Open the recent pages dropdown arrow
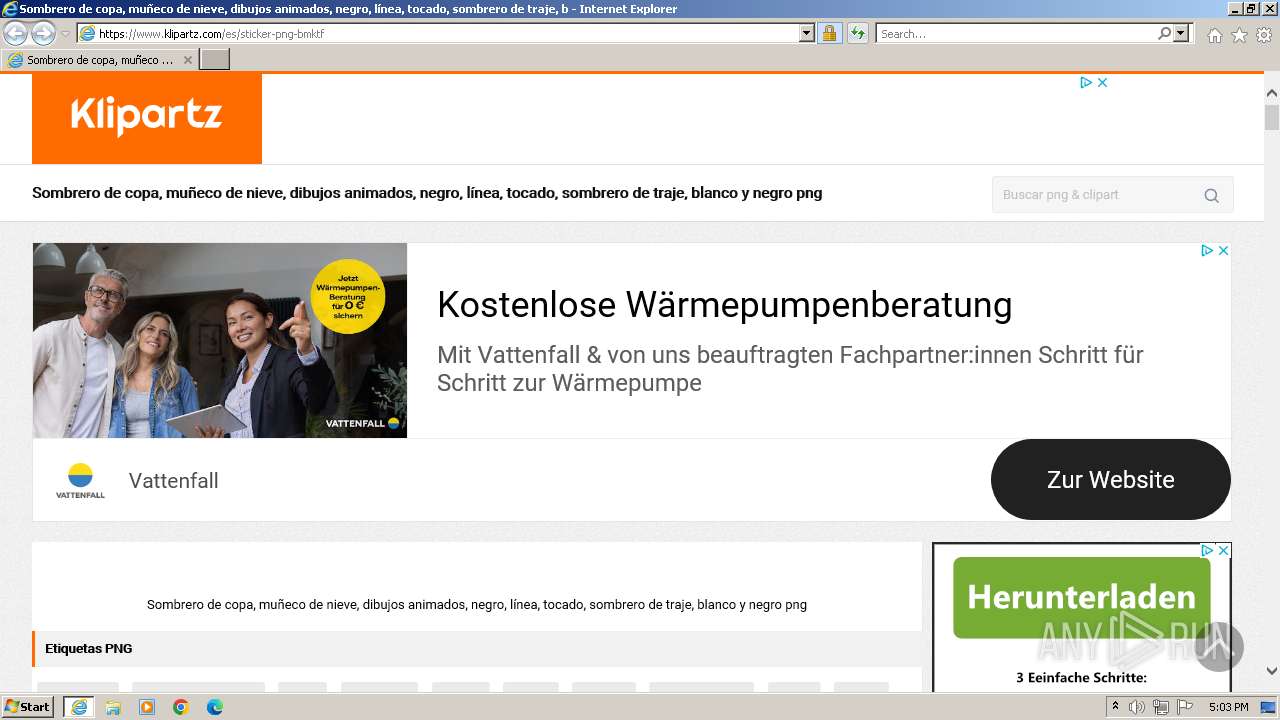The width and height of the screenshot is (1280, 720). pos(66,34)
